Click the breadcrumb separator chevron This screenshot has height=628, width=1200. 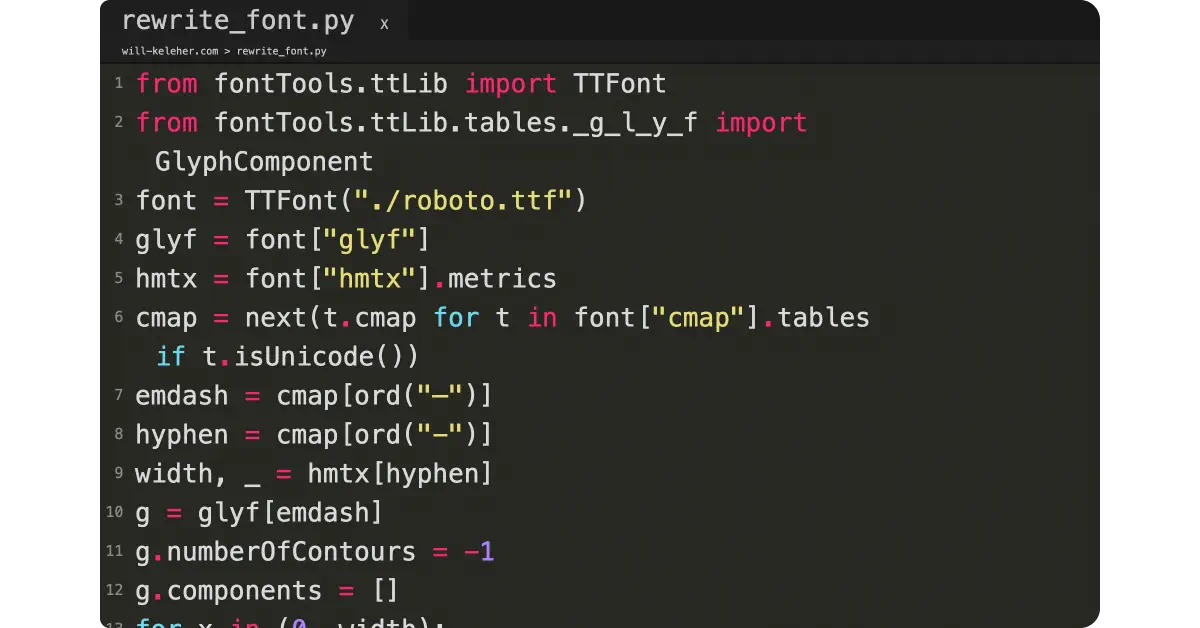click(228, 51)
